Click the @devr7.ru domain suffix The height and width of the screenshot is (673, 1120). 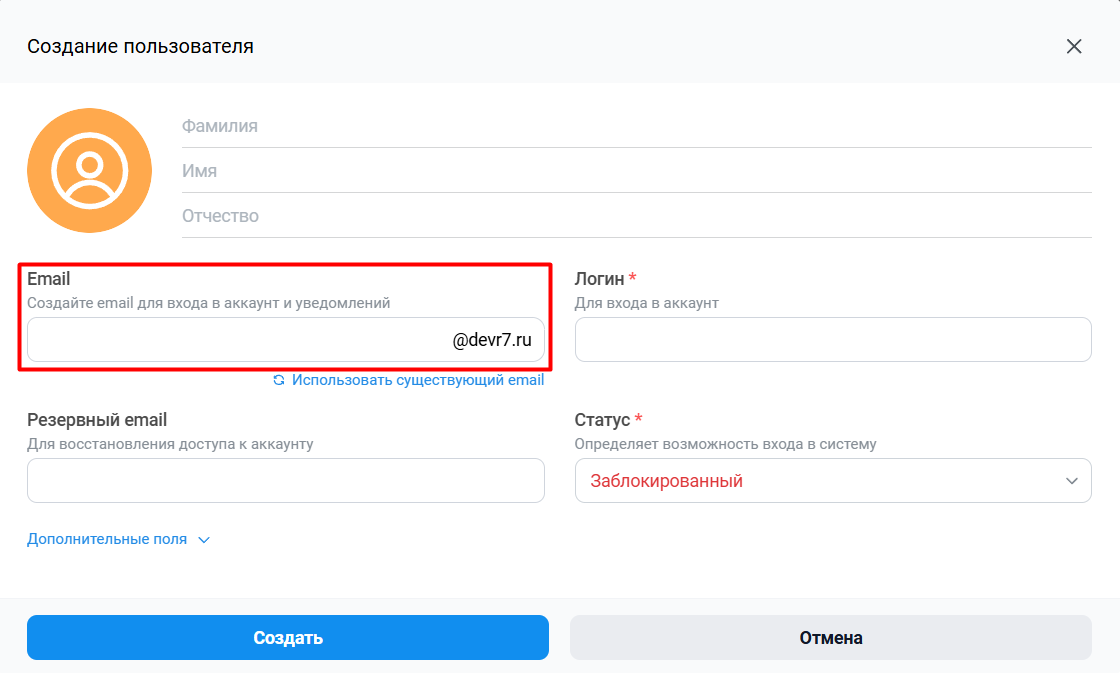click(492, 340)
